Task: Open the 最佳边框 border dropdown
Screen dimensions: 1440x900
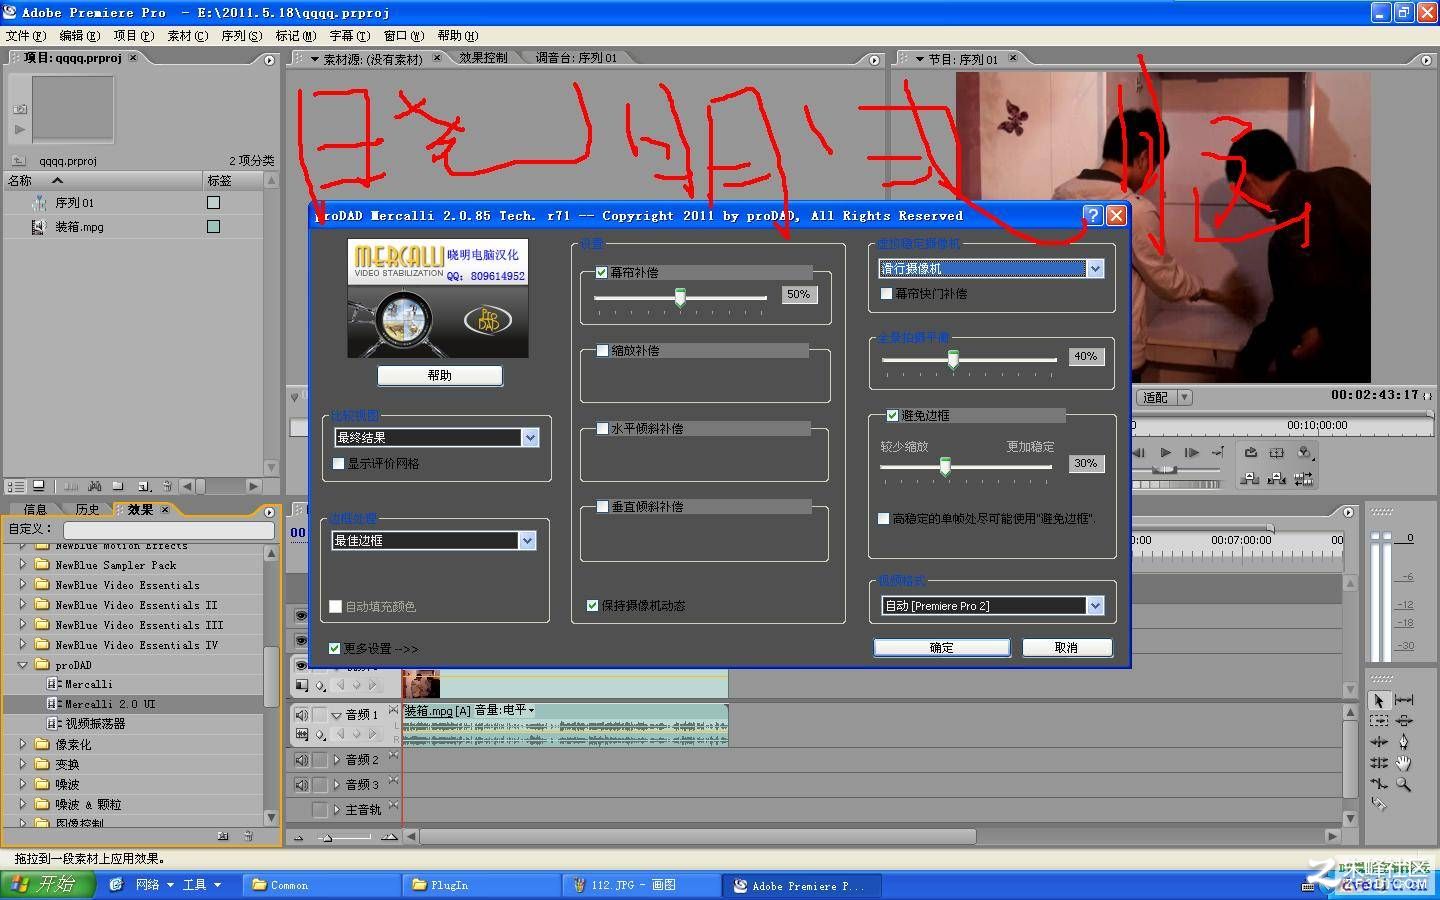Action: [527, 540]
